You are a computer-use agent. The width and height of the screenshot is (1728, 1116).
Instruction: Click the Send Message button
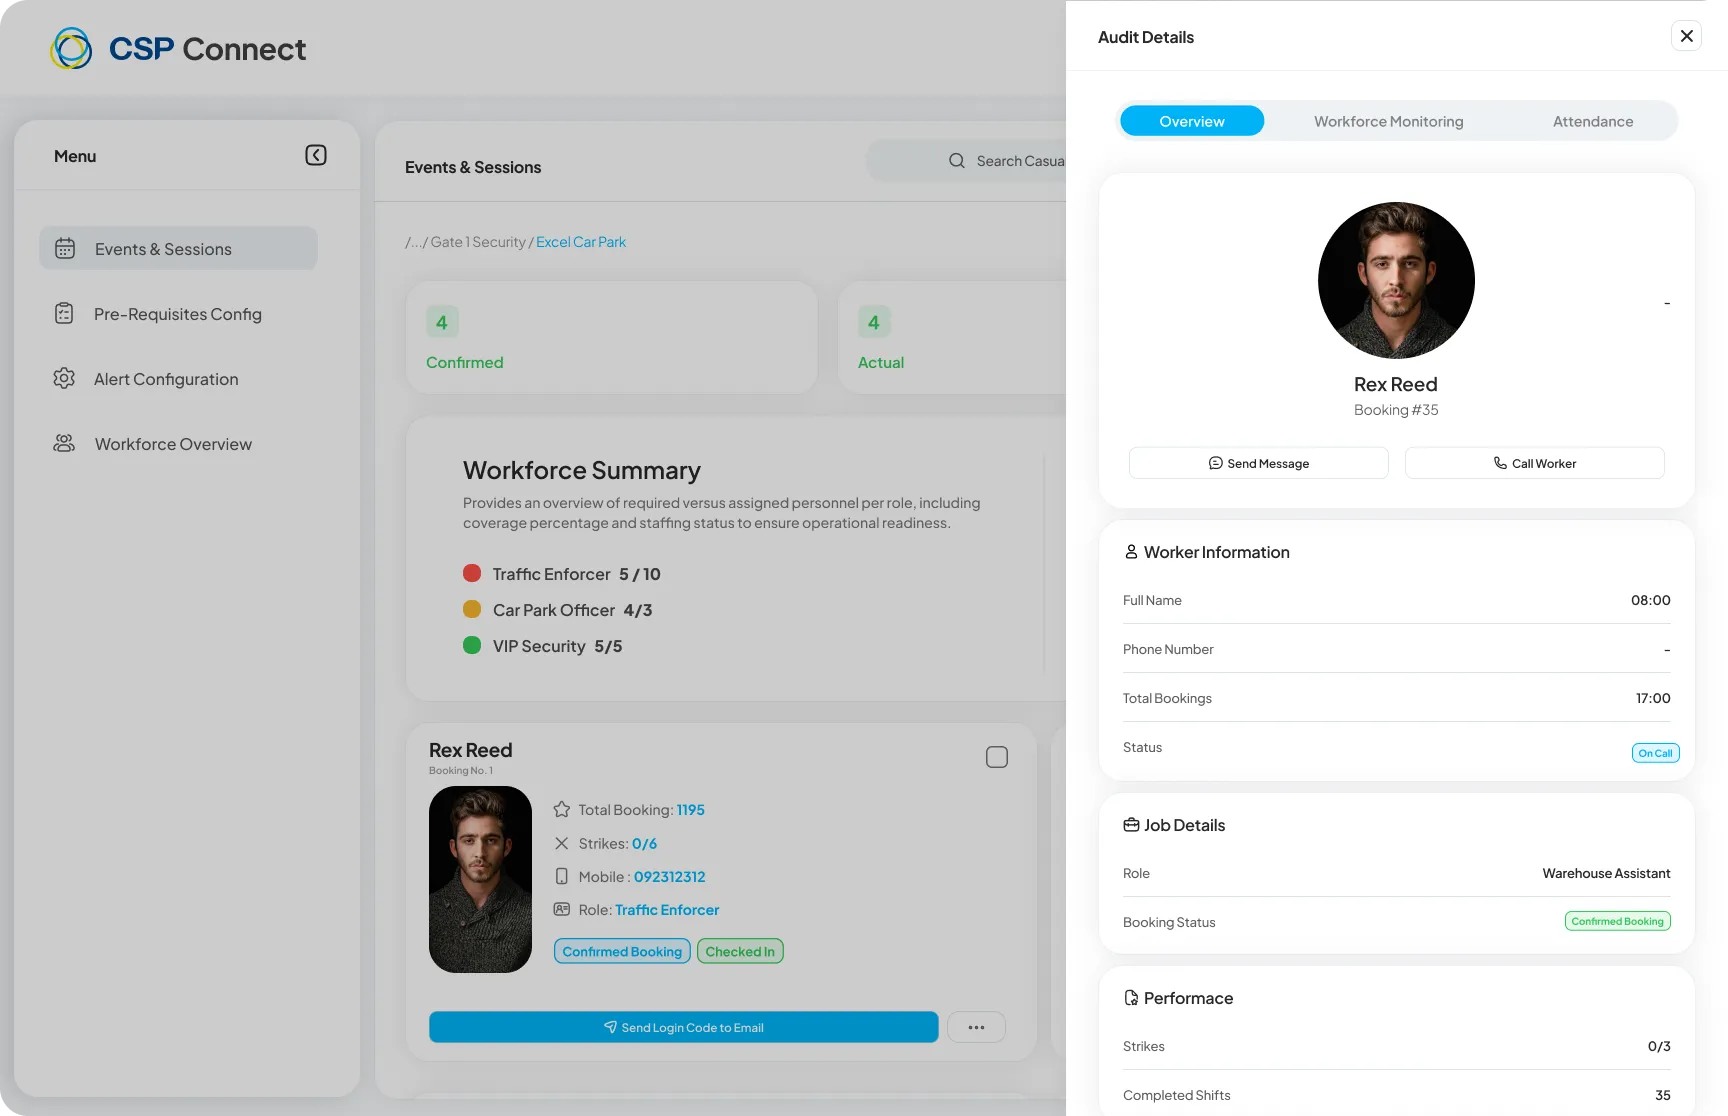pos(1259,463)
